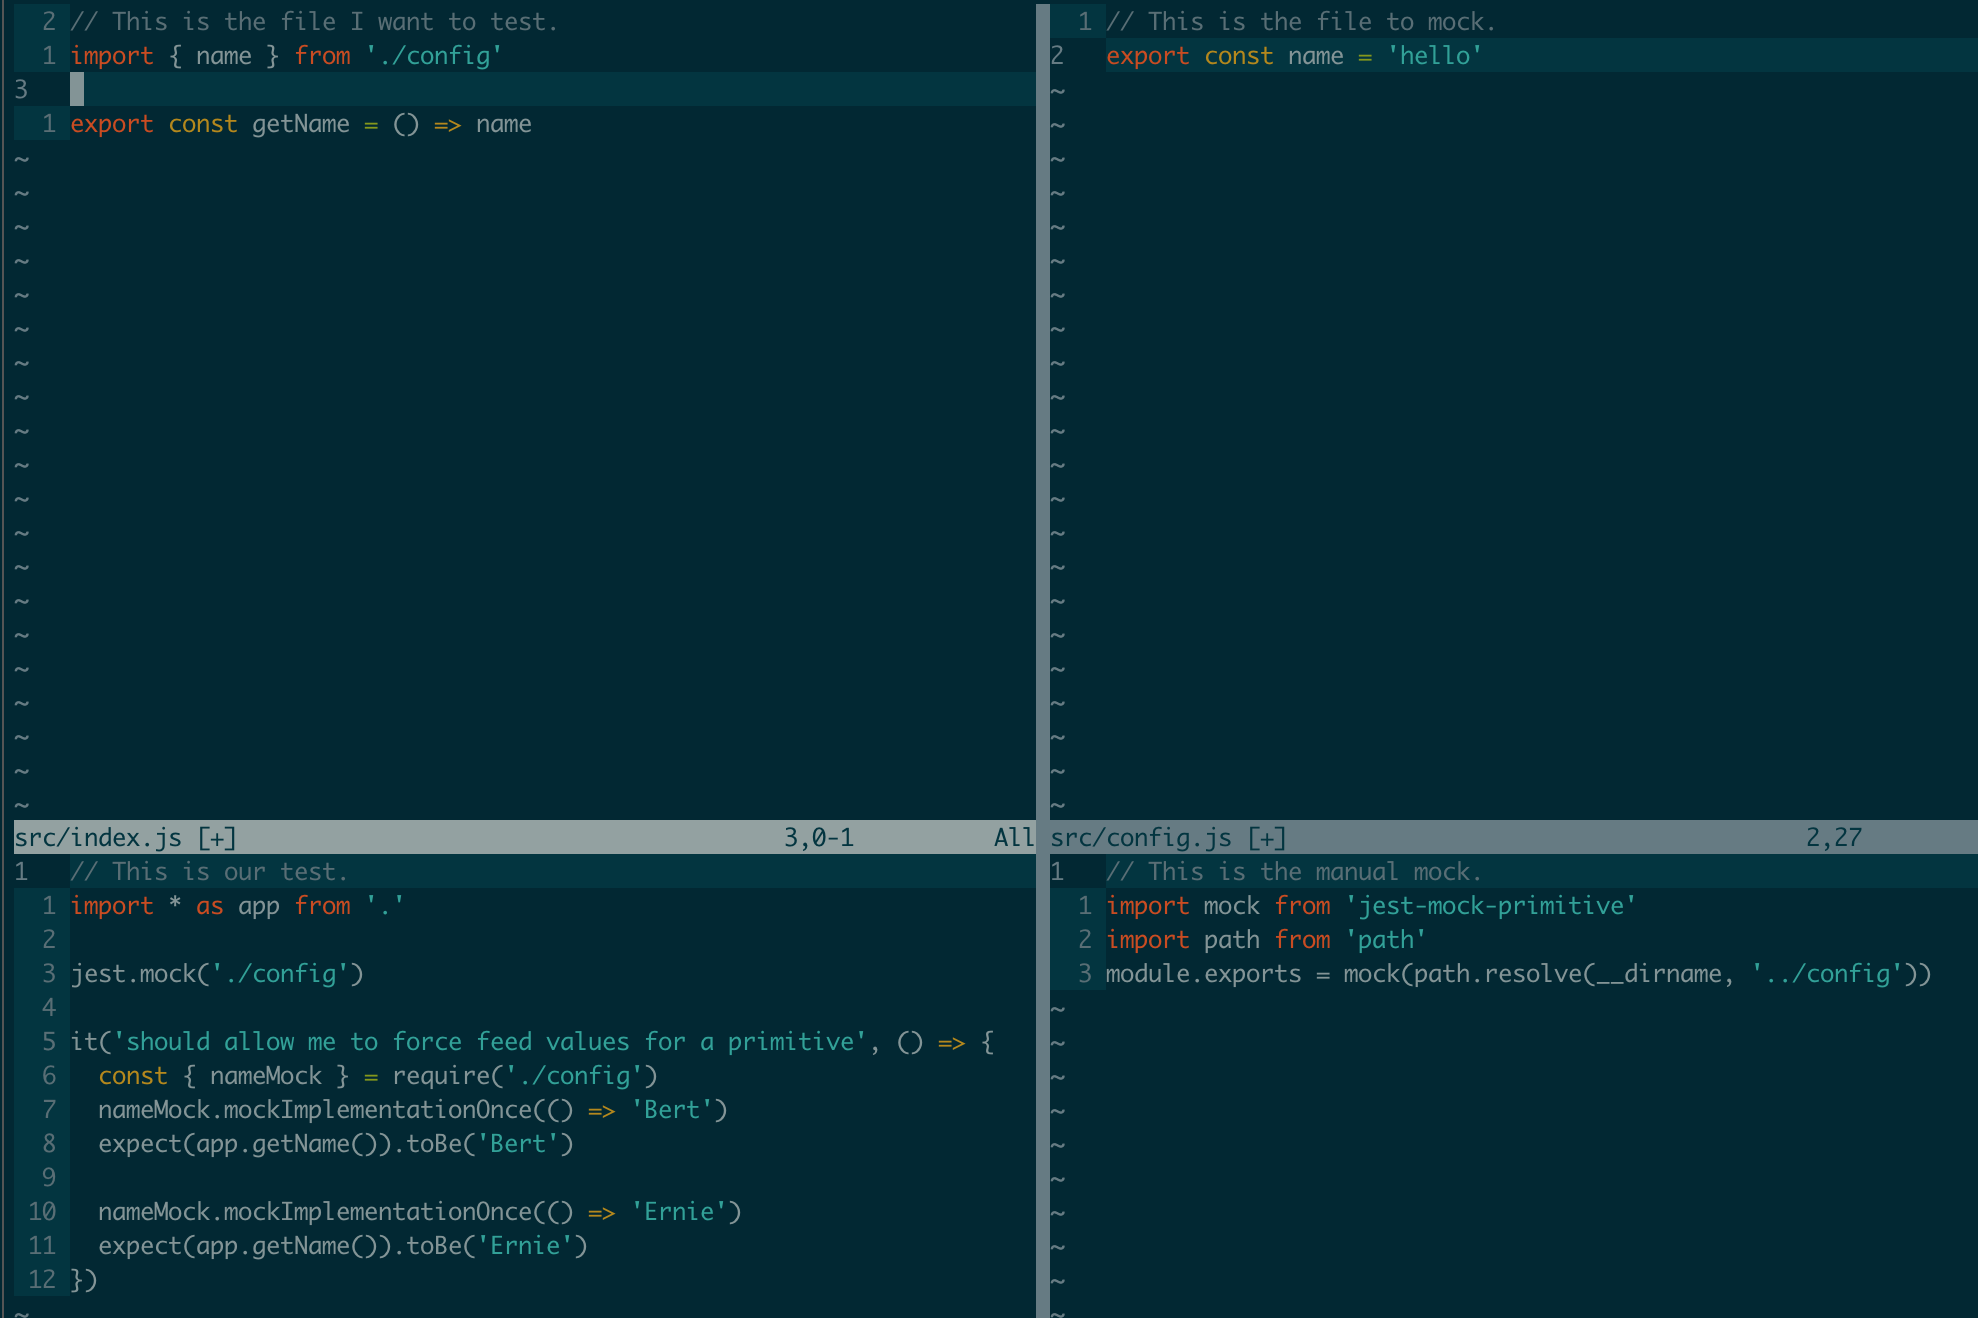Click the closing '})' on line 12
This screenshot has width=1978, height=1318.
[84, 1279]
